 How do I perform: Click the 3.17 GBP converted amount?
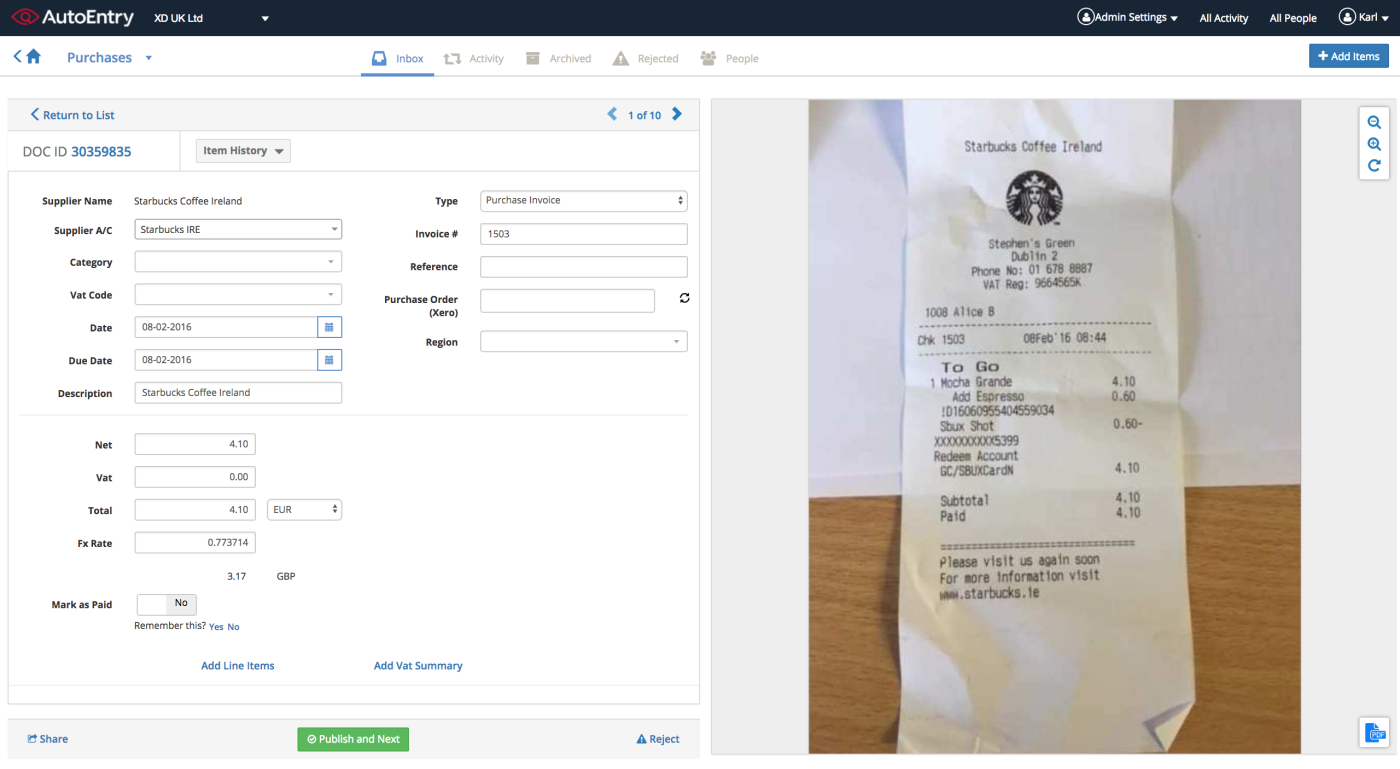coord(261,577)
